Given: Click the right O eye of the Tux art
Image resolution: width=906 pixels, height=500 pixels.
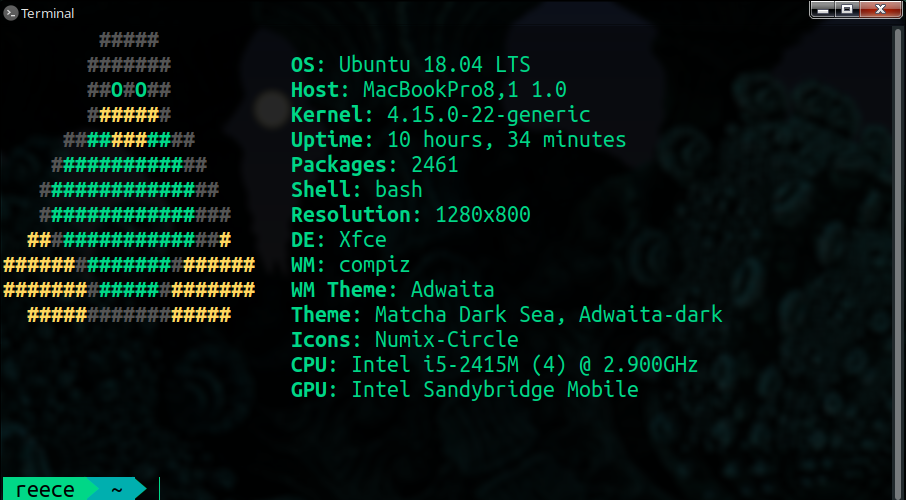Looking at the screenshot, I should click(140, 90).
